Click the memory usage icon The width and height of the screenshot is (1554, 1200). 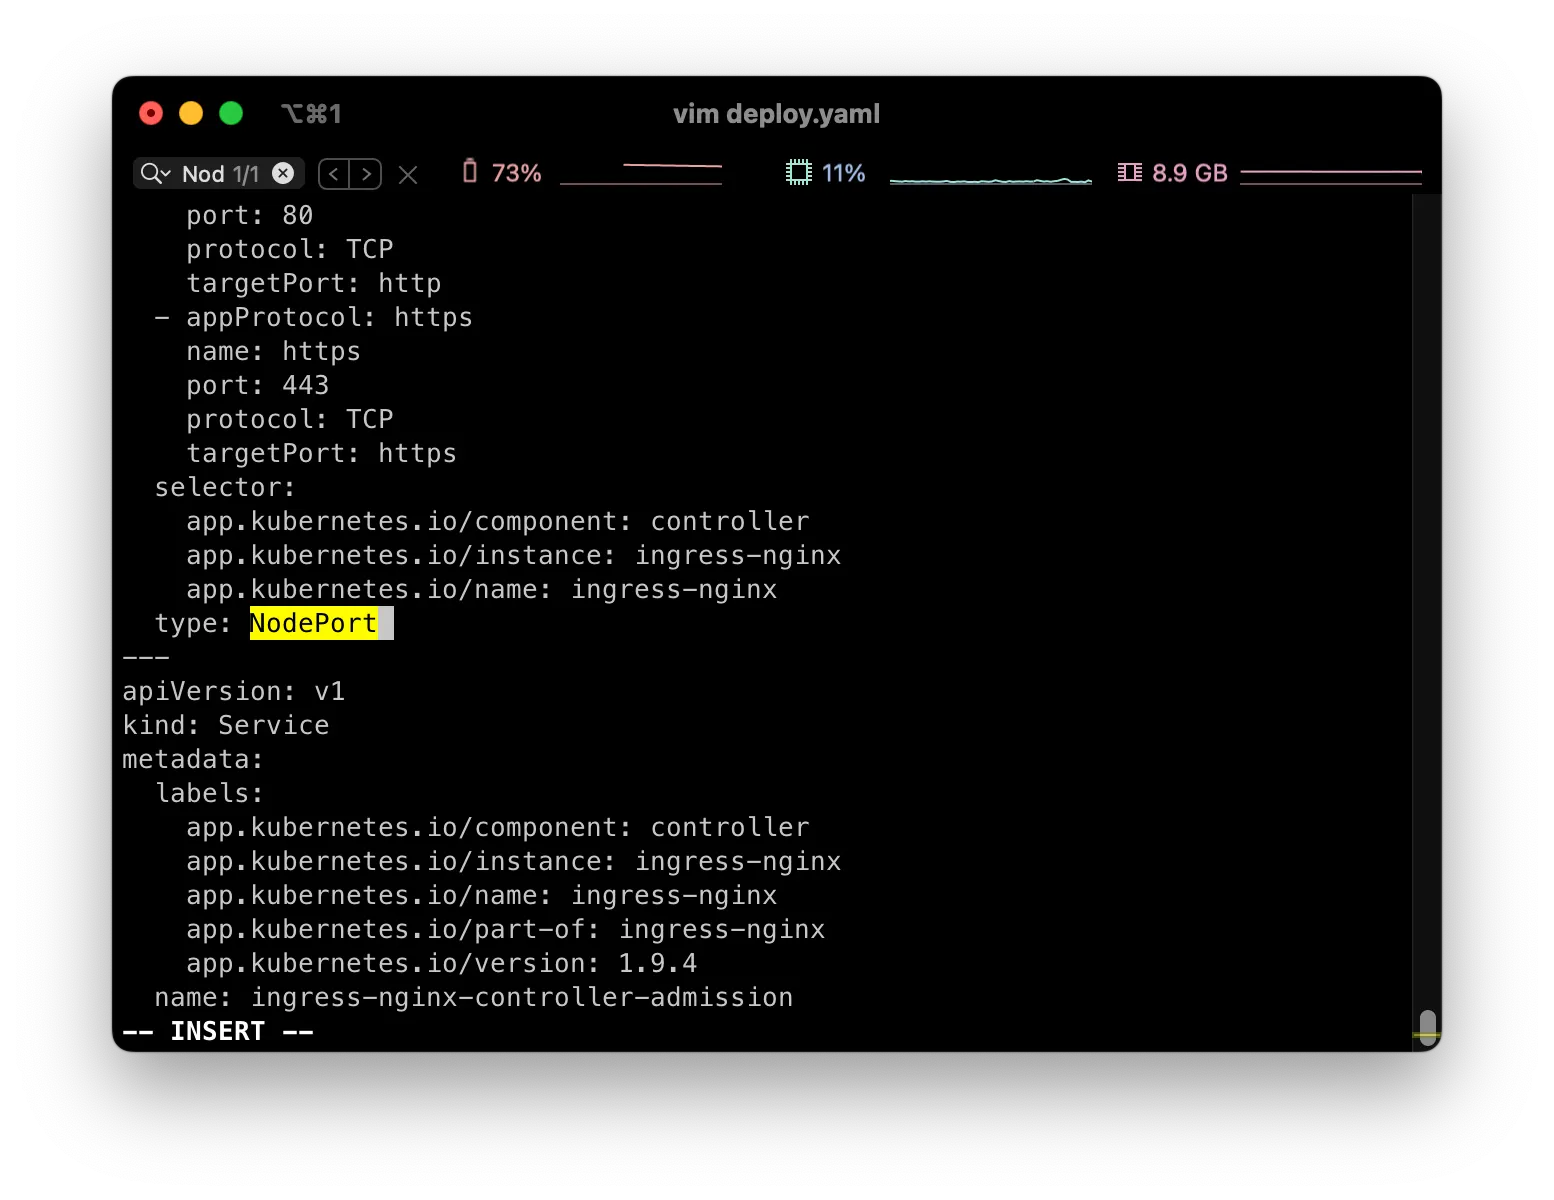point(1130,173)
